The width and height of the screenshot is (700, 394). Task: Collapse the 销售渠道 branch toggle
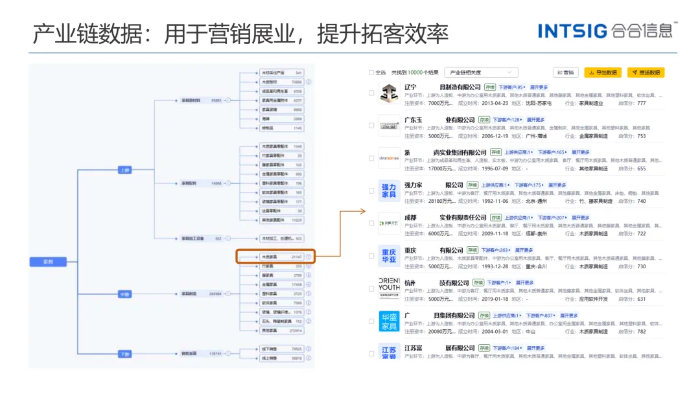228,353
